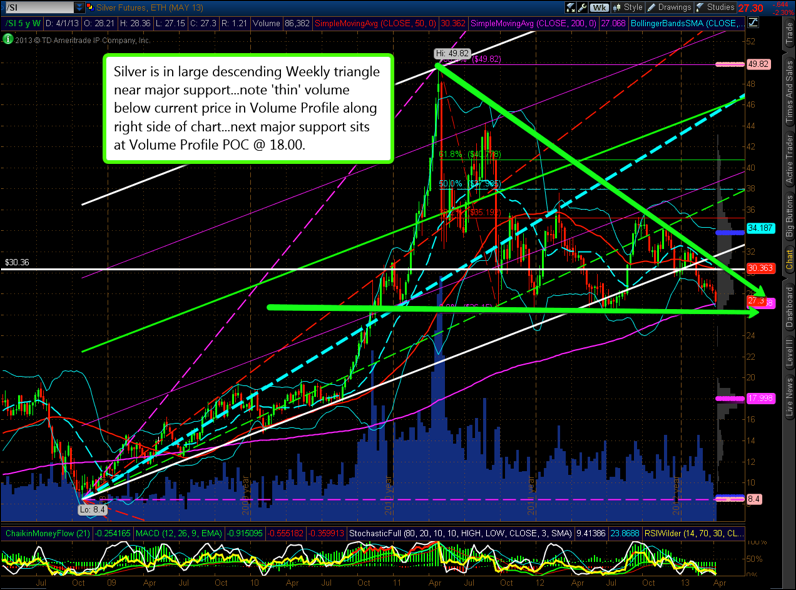This screenshot has width=796, height=590.
Task: Switch to Times And Sales tab
Action: click(789, 91)
